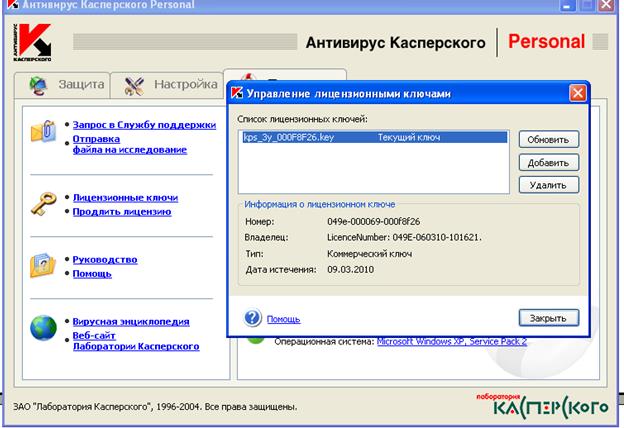Click the envelope with paperclip support icon
Viewport: 624px width, 428px height.
[x=43, y=131]
